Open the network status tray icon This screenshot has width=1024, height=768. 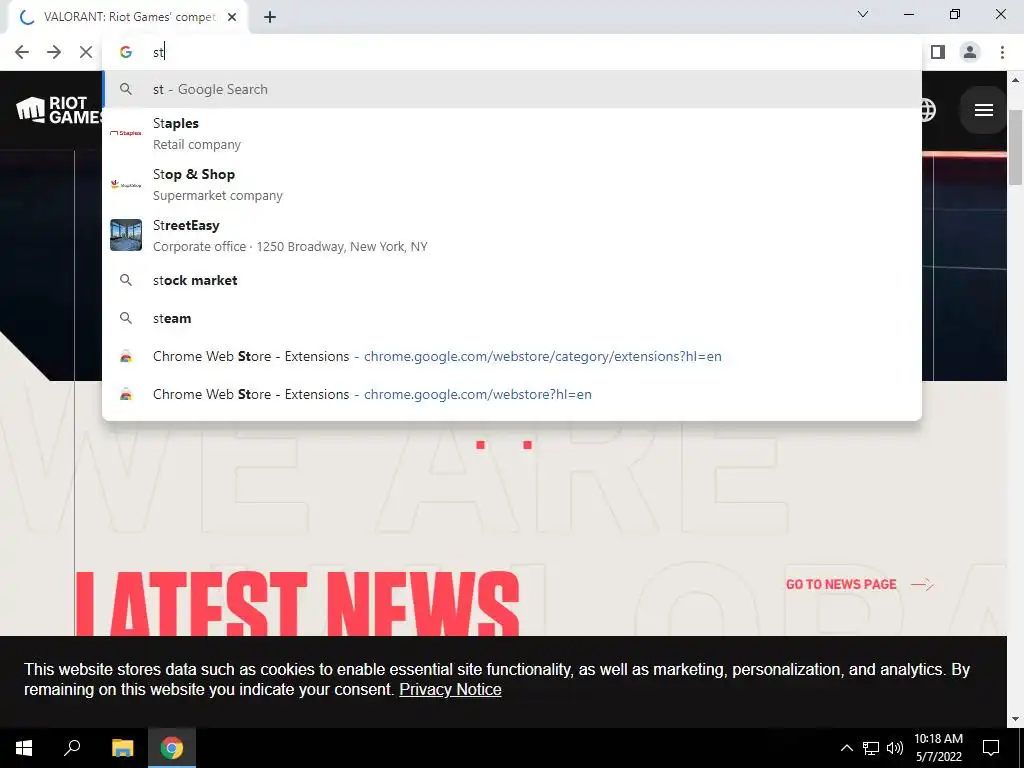(x=871, y=748)
